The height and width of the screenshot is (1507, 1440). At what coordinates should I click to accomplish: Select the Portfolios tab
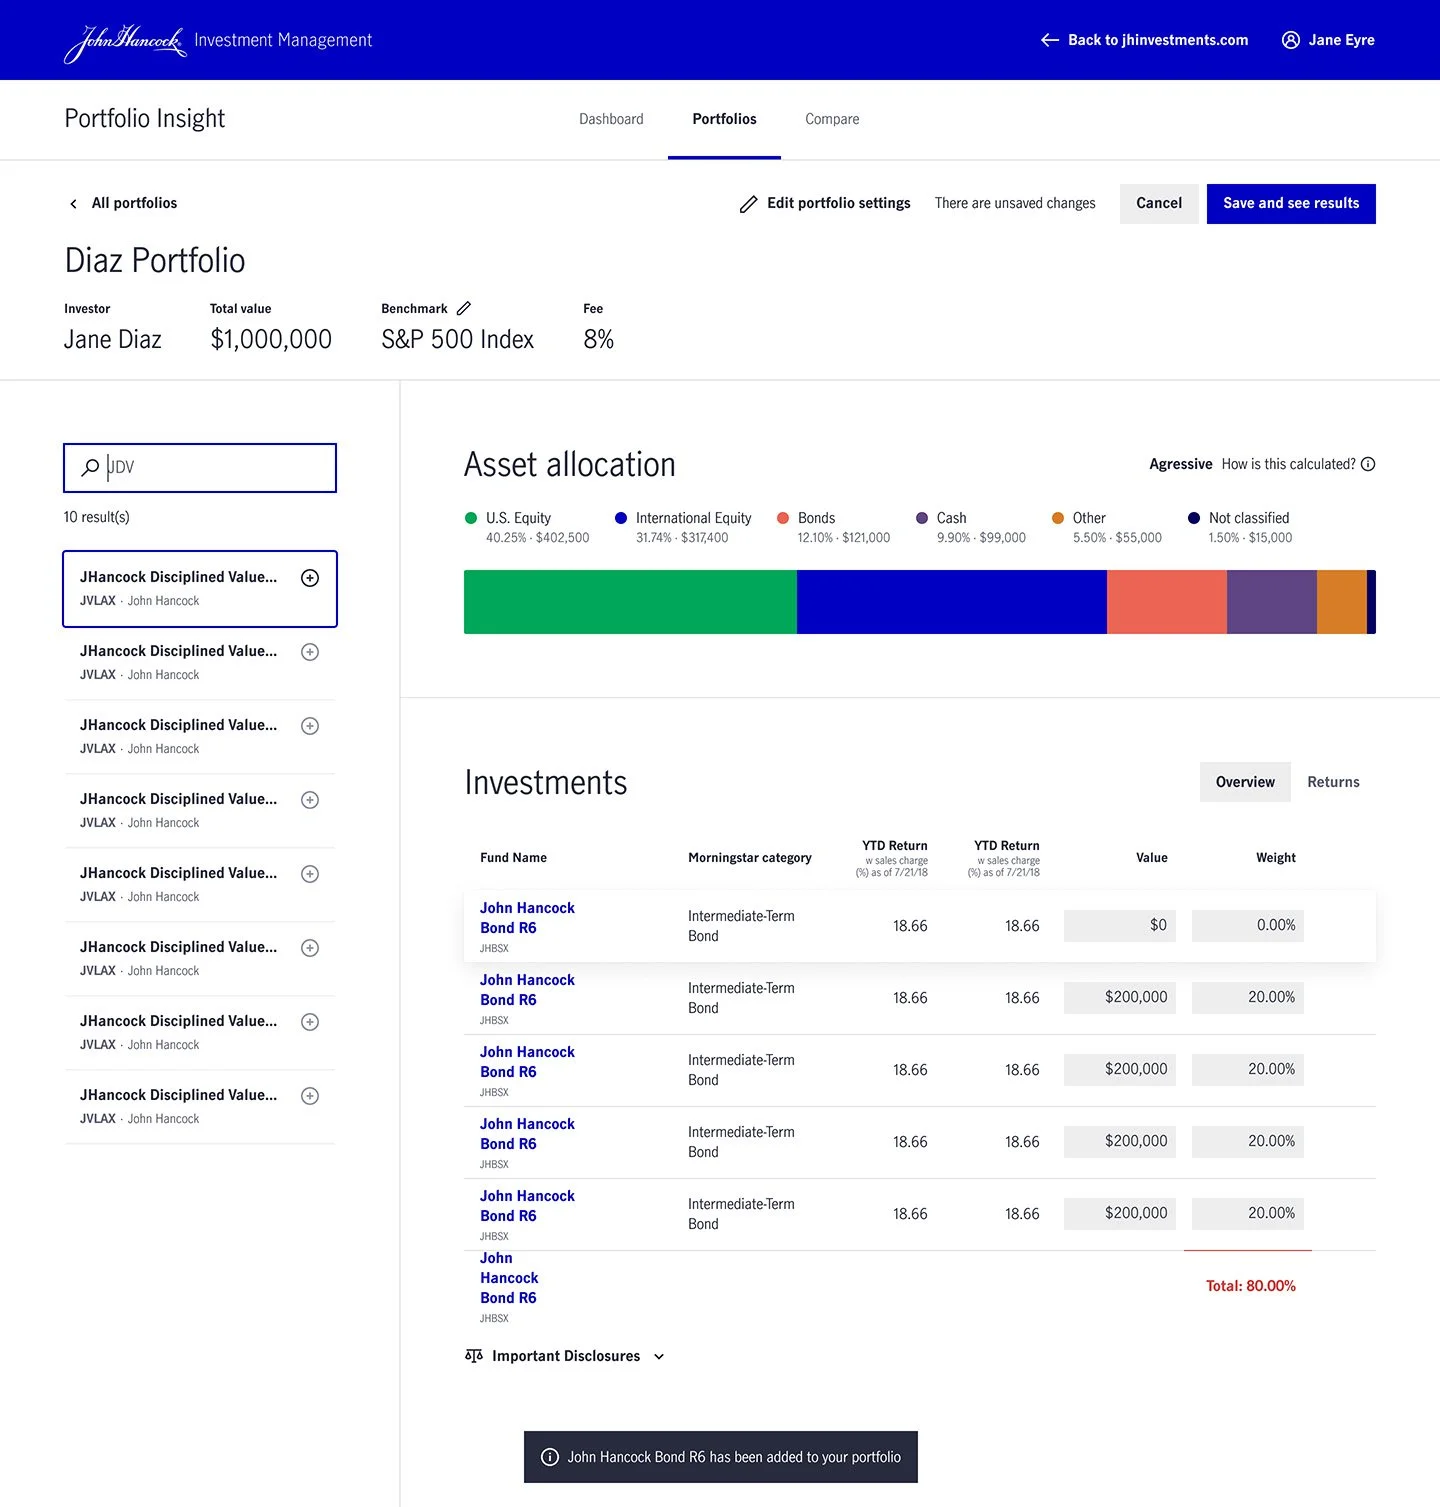[x=724, y=119]
